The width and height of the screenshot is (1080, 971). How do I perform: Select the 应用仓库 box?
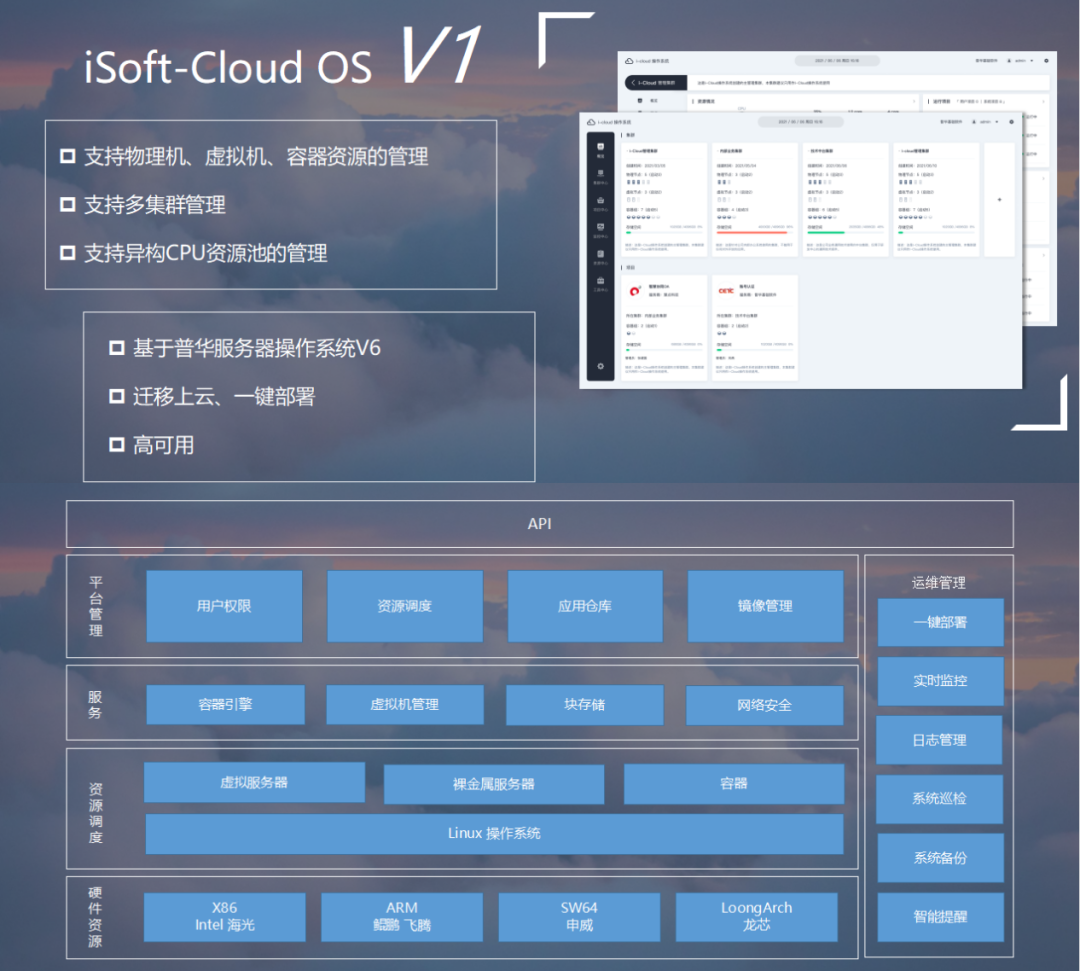pos(585,606)
